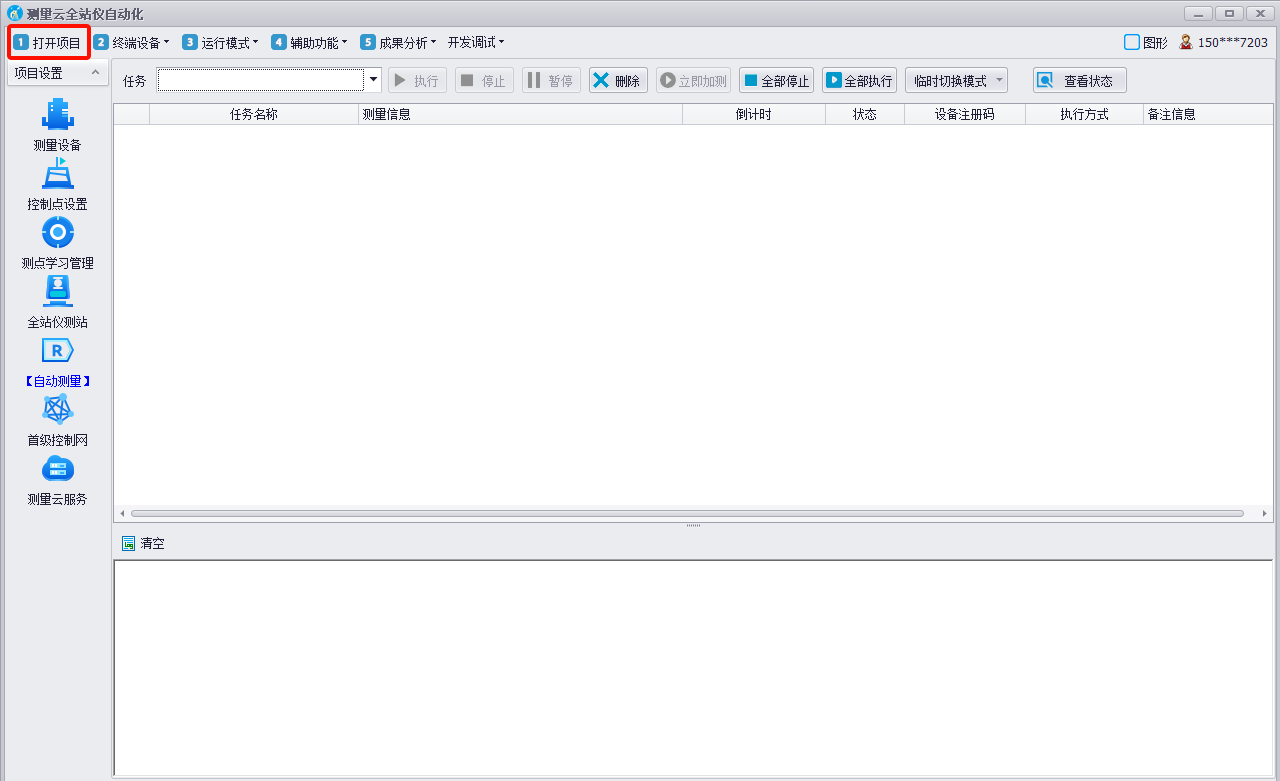Viewport: 1280px width, 781px height.
Task: Open the 测量设备 sidebar icon
Action: (57, 115)
